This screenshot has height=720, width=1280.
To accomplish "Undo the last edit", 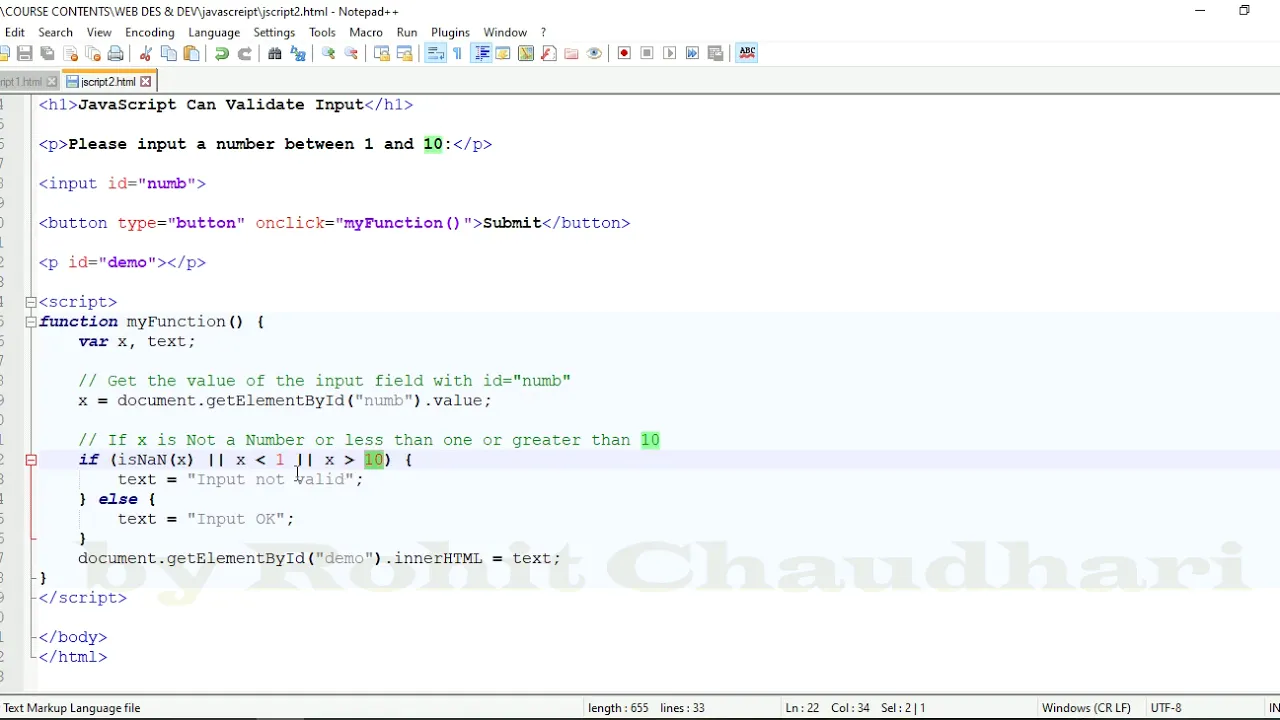I will tap(221, 53).
